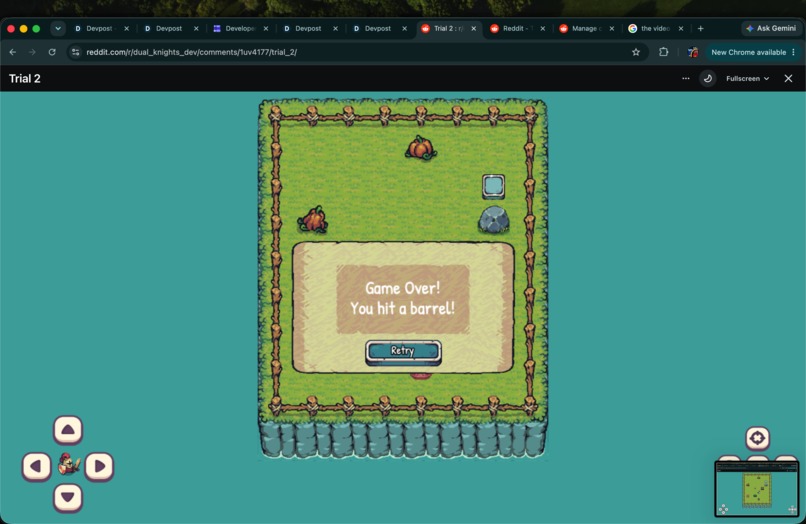Click the reddit URL address field
Screen dimensions: 806x524
pos(355,52)
